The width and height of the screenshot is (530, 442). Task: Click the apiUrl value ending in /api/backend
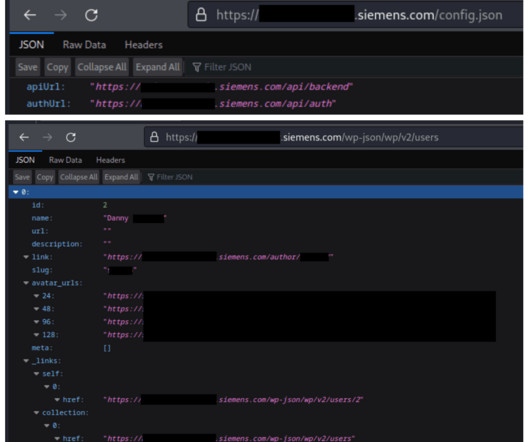click(x=221, y=87)
